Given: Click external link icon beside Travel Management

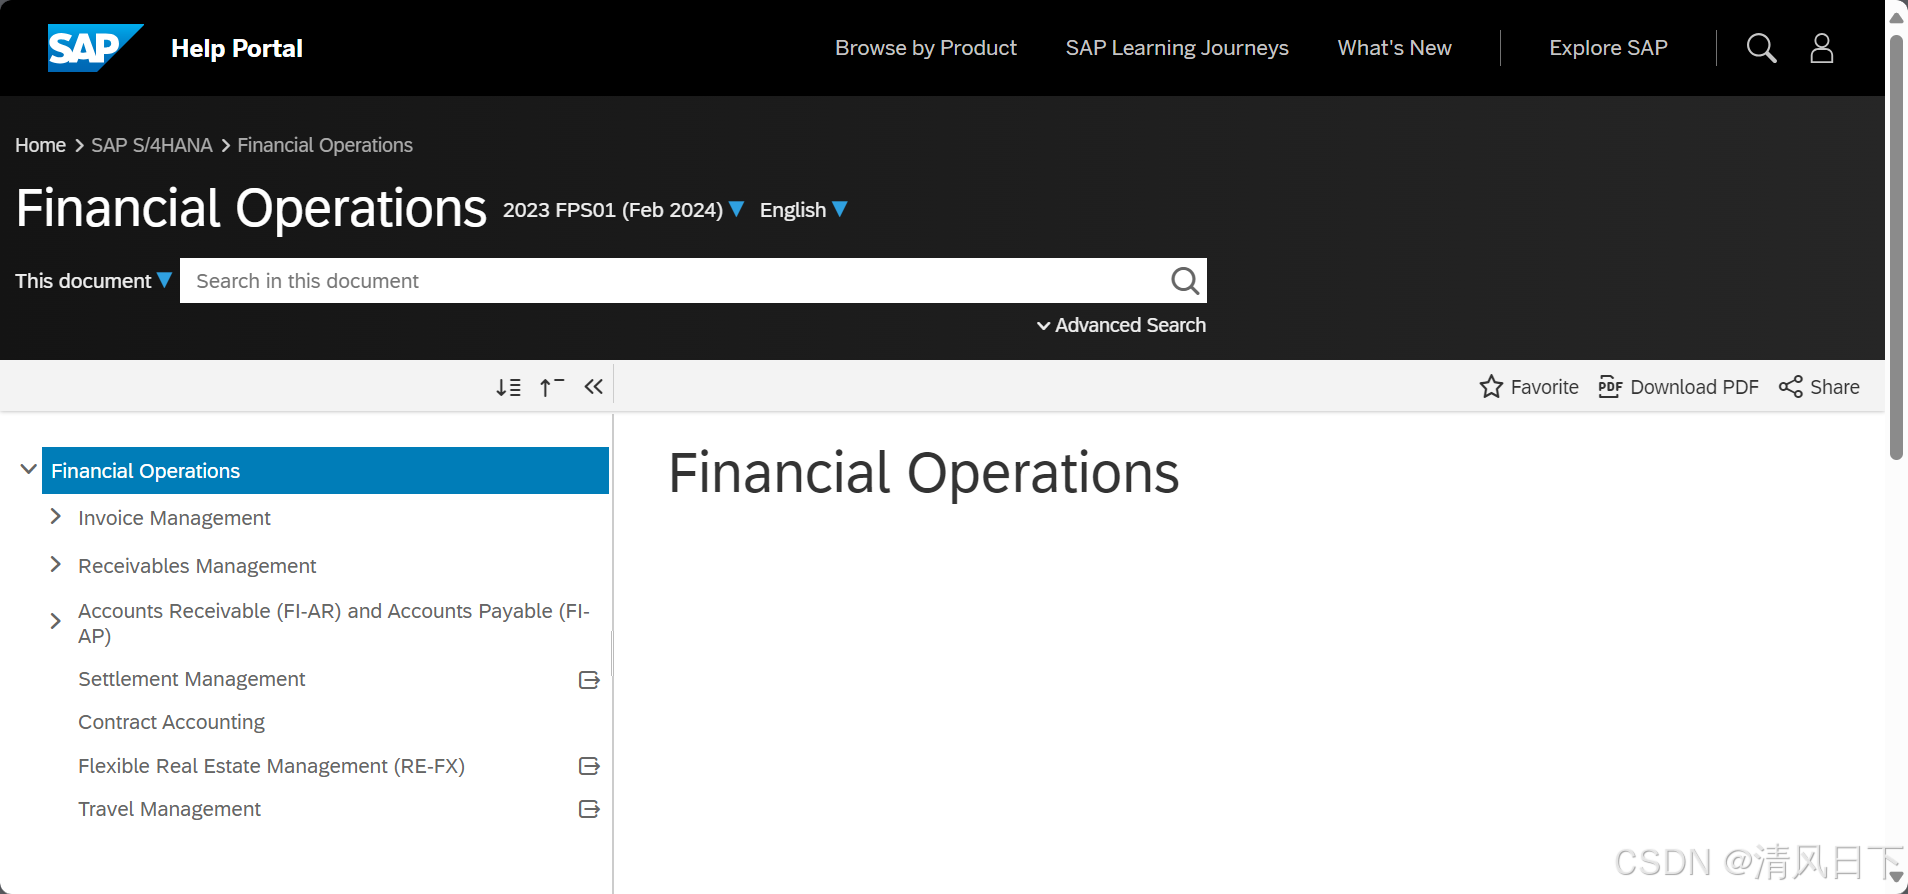Looking at the screenshot, I should click(x=589, y=809).
